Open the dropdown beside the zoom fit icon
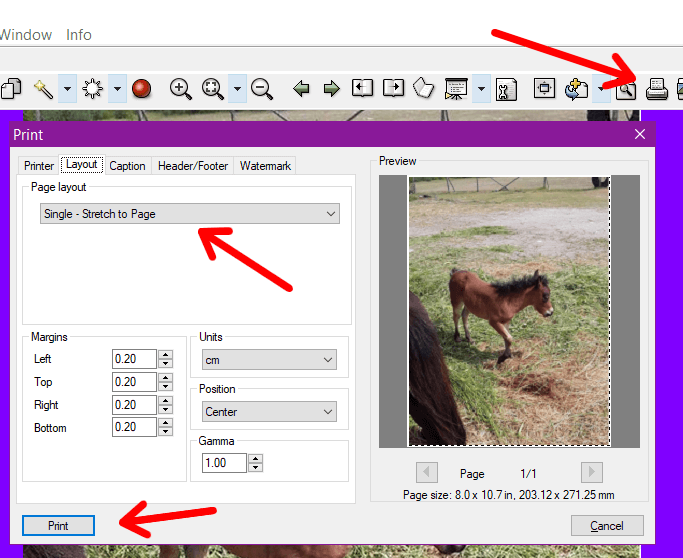The height and width of the screenshot is (558, 683). pyautogui.click(x=237, y=89)
